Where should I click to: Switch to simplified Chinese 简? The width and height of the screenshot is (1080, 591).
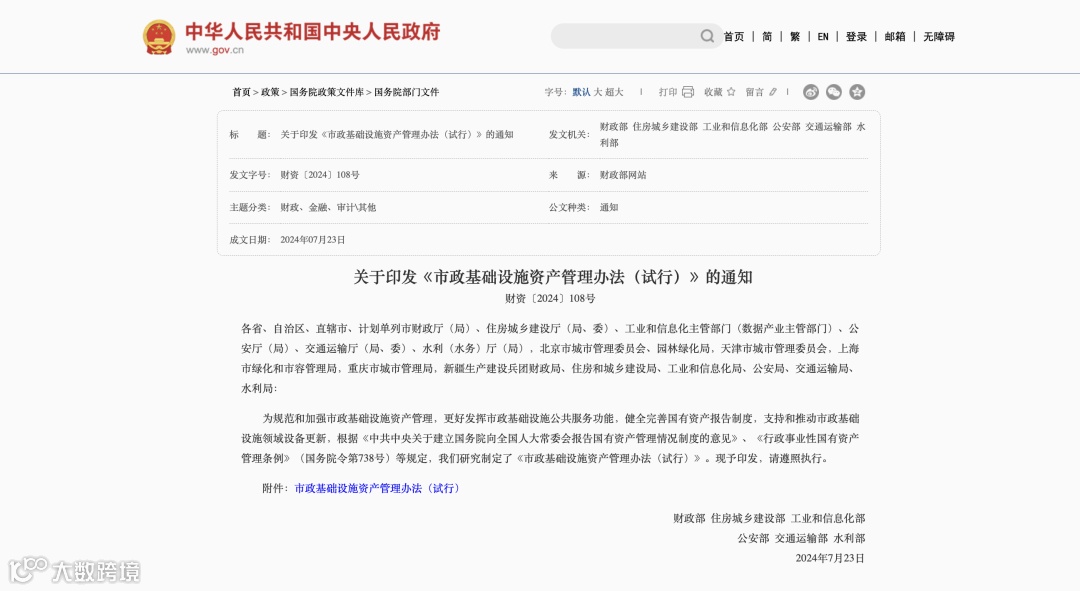click(x=767, y=37)
